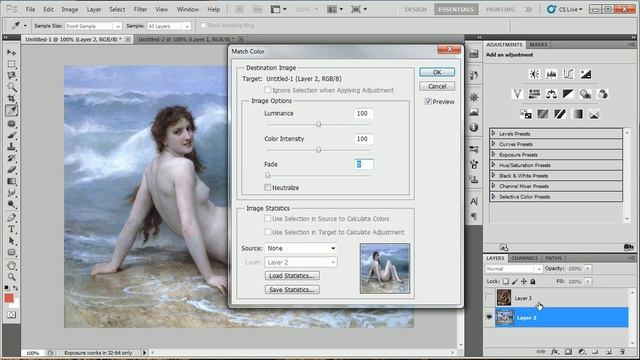This screenshot has height=360, width=640.
Task: Toggle Quick Mask mode icon
Action: [11, 315]
